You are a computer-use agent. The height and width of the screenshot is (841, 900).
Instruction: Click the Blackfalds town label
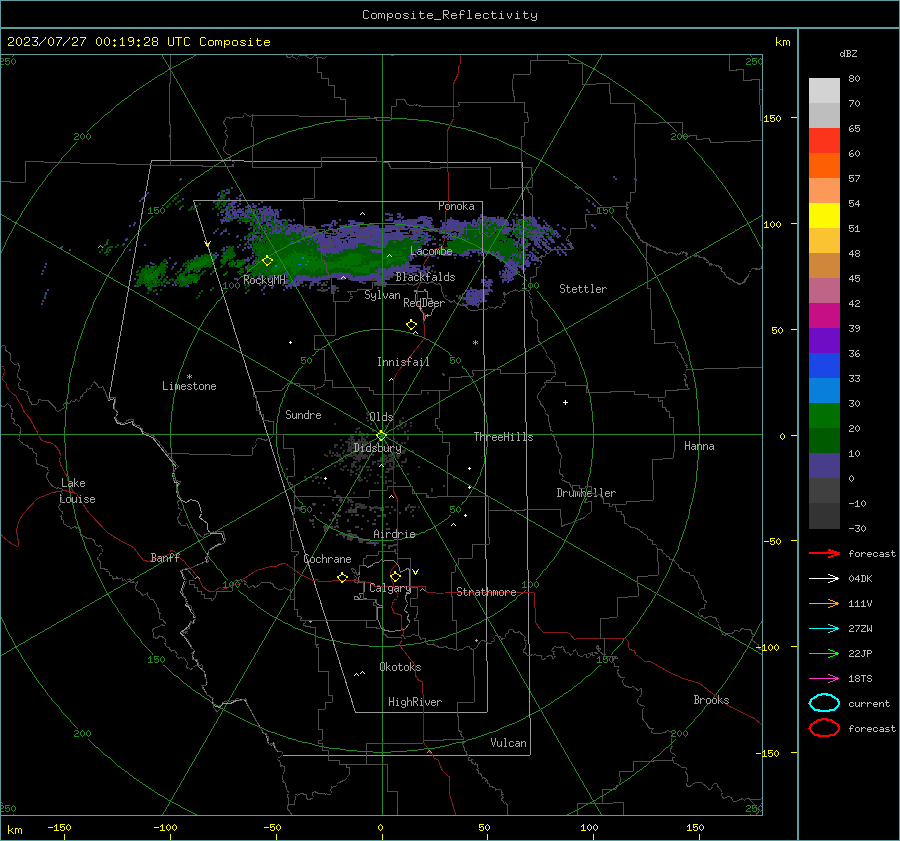(x=425, y=277)
